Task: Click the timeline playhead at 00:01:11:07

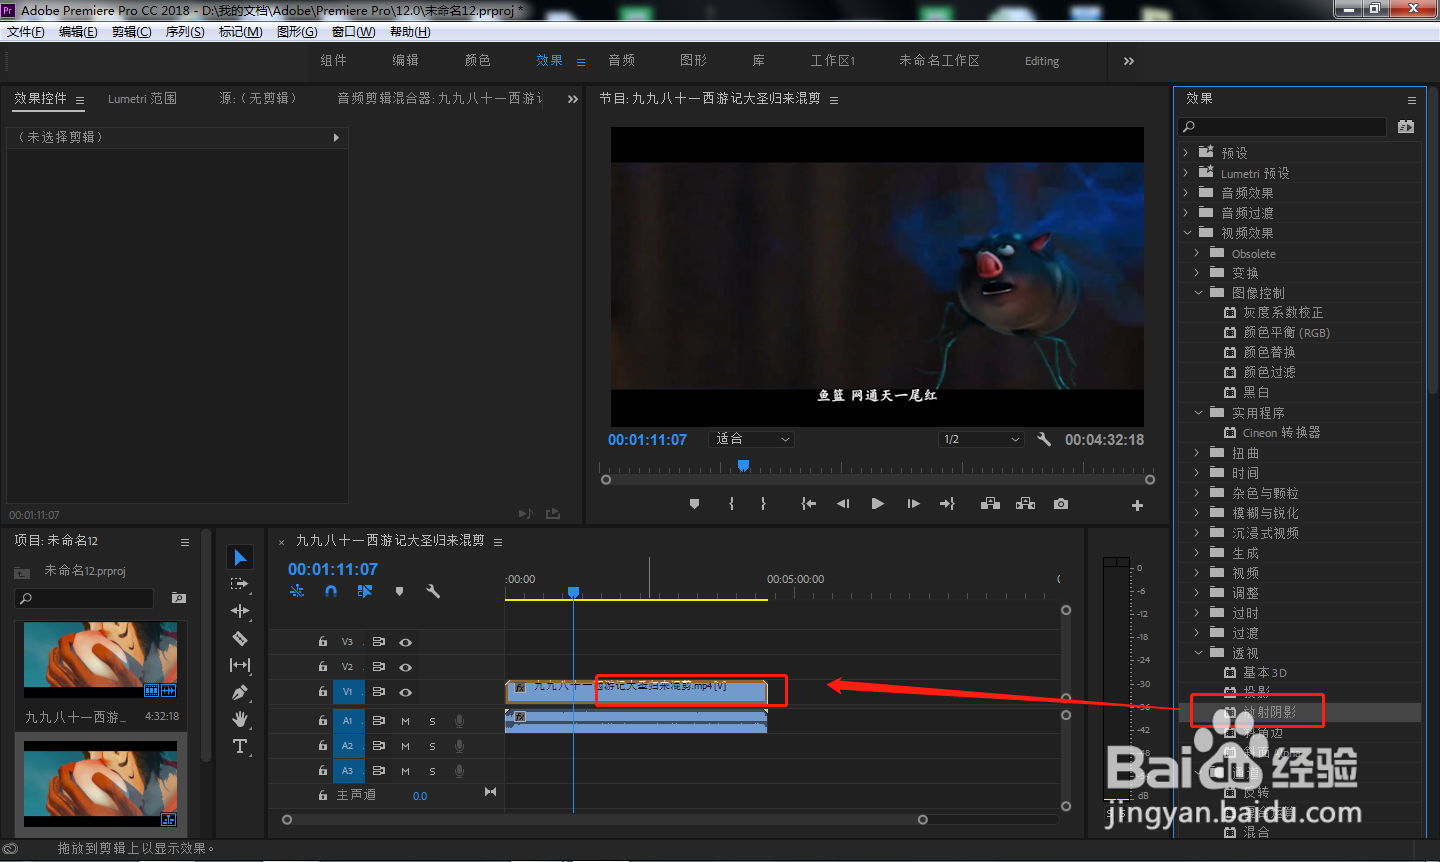Action: pos(573,593)
